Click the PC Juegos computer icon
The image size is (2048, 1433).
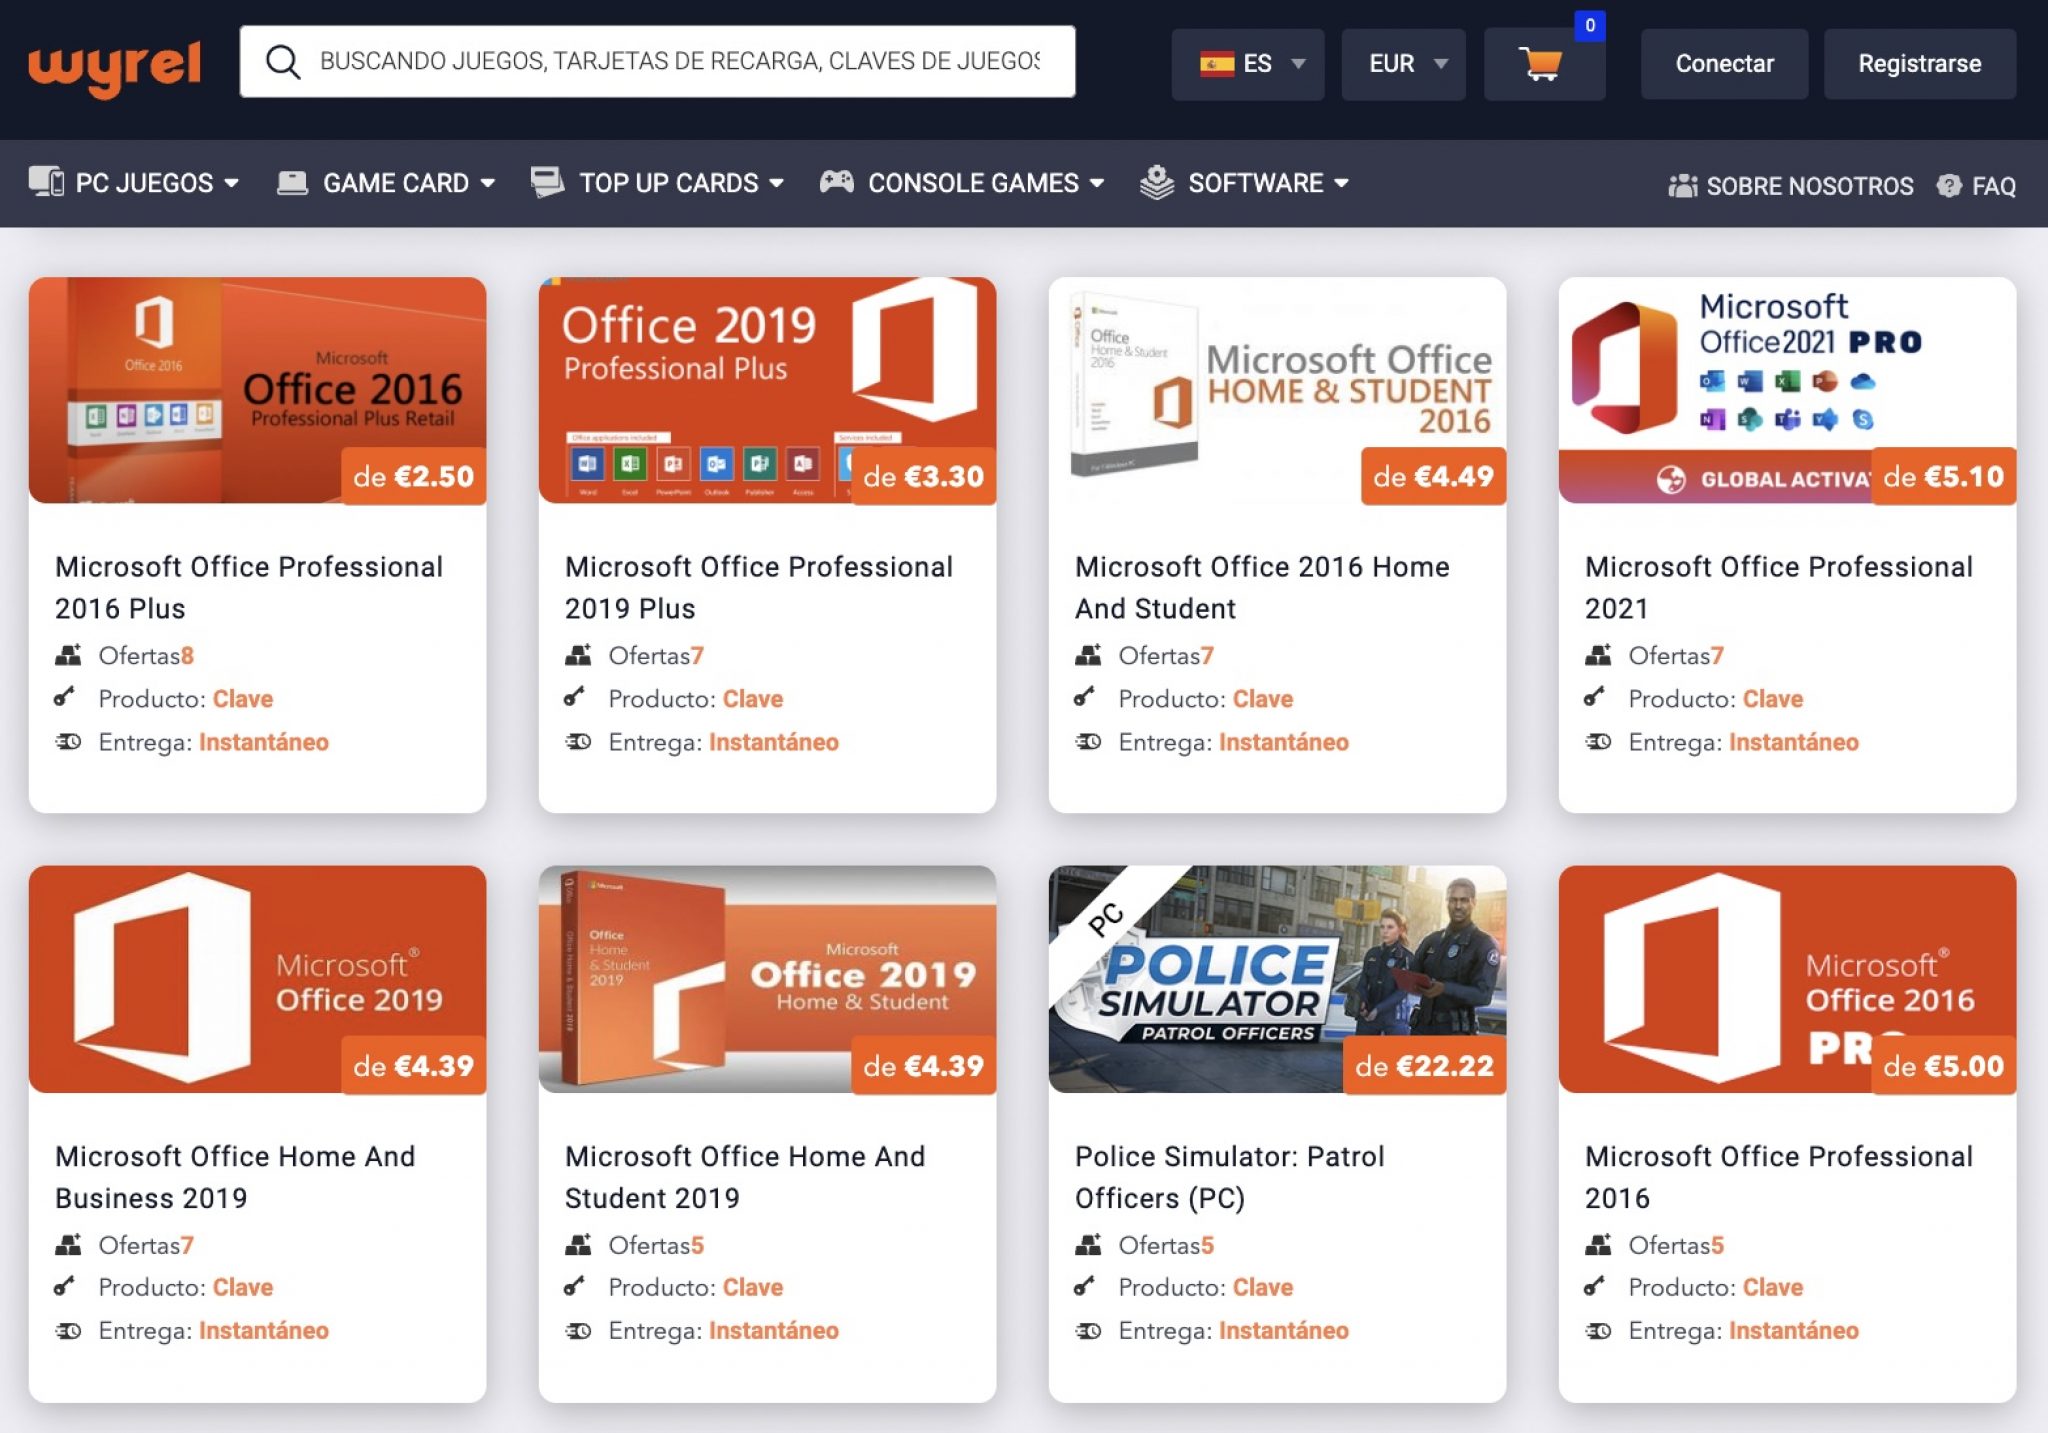(46, 182)
